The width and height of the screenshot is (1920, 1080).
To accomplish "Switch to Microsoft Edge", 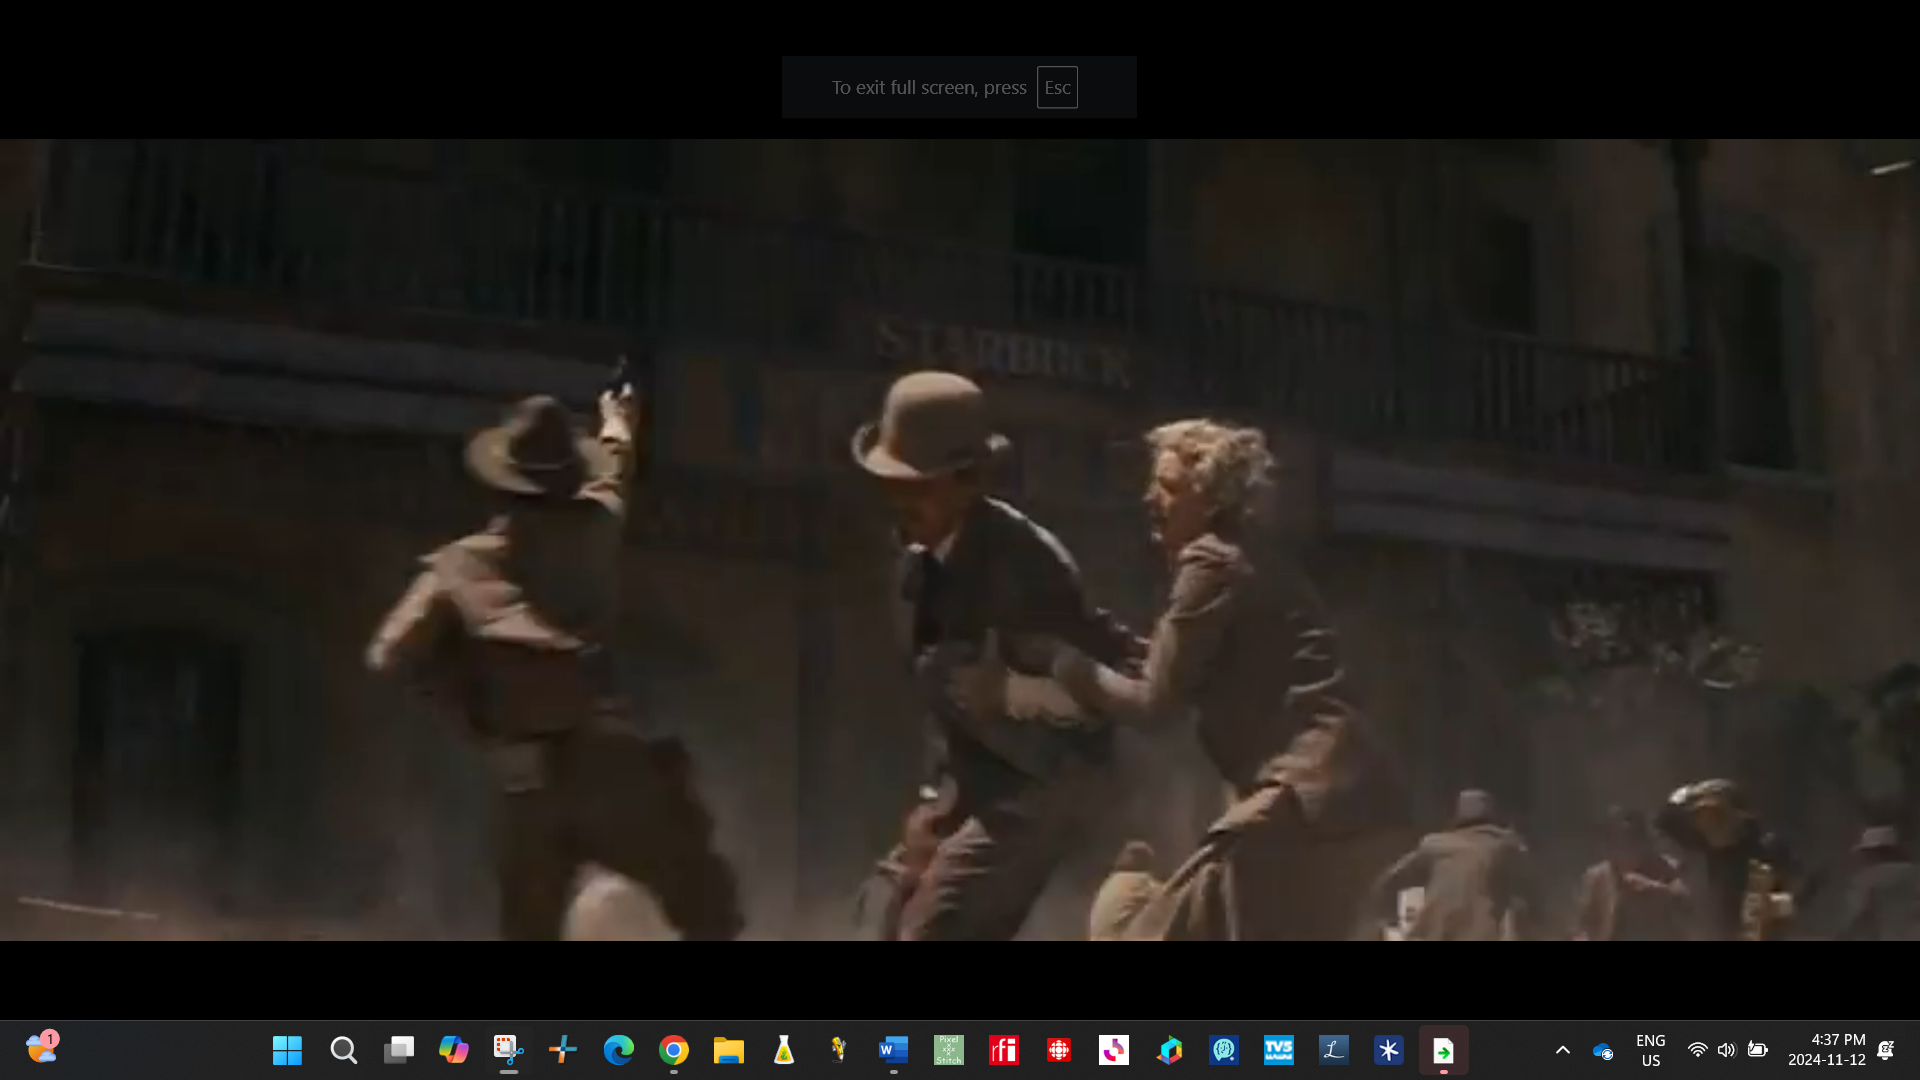I will pos(618,1050).
